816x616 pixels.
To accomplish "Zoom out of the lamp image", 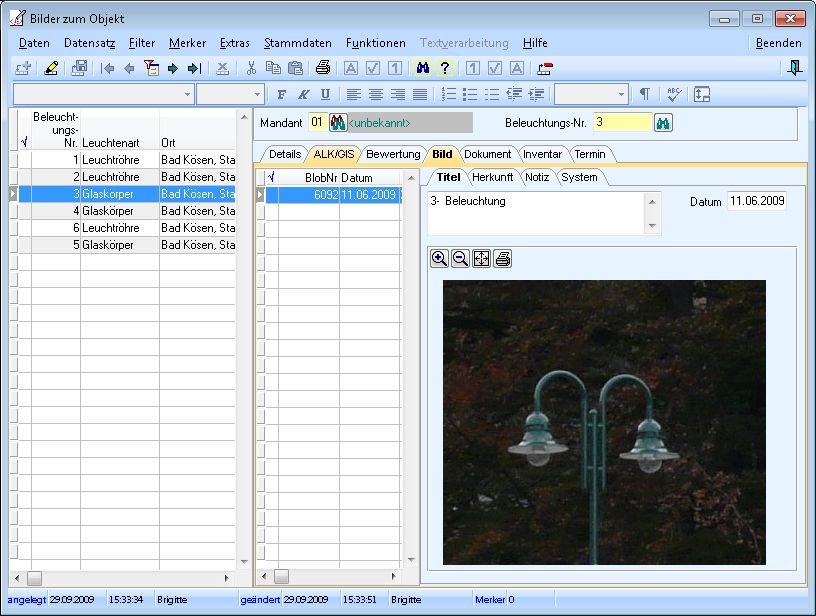I will (x=461, y=259).
